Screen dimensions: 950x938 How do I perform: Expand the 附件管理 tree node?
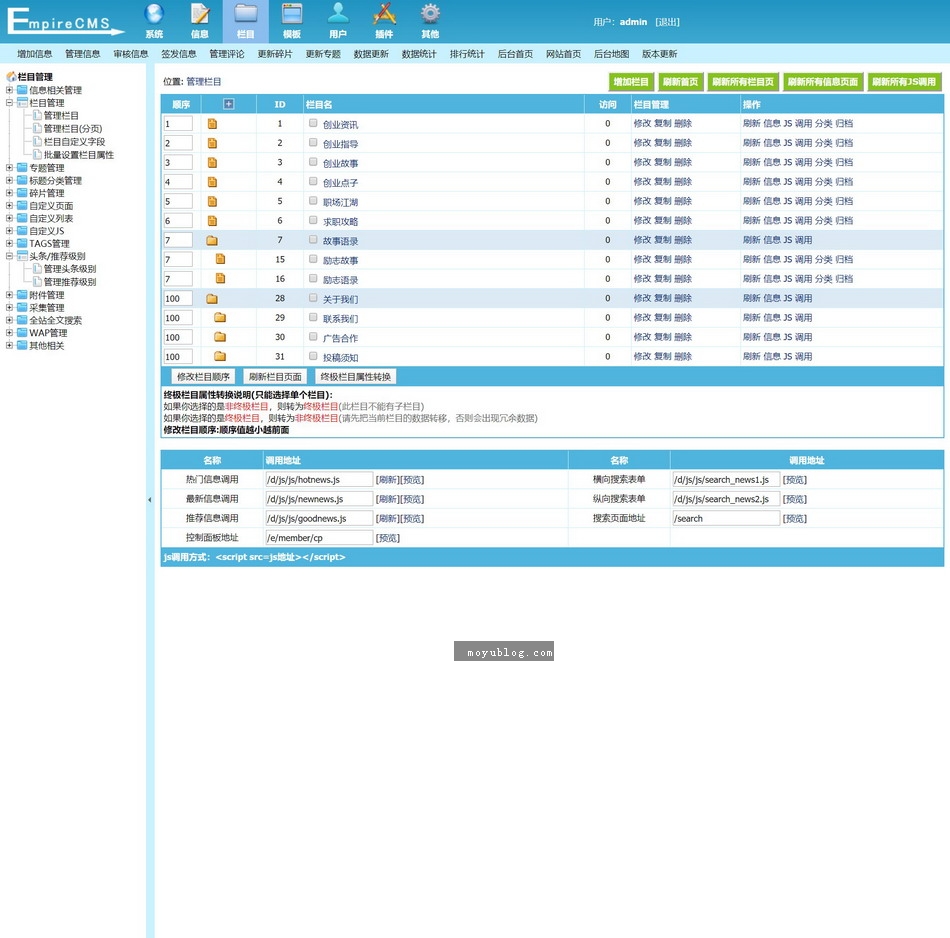coord(9,294)
